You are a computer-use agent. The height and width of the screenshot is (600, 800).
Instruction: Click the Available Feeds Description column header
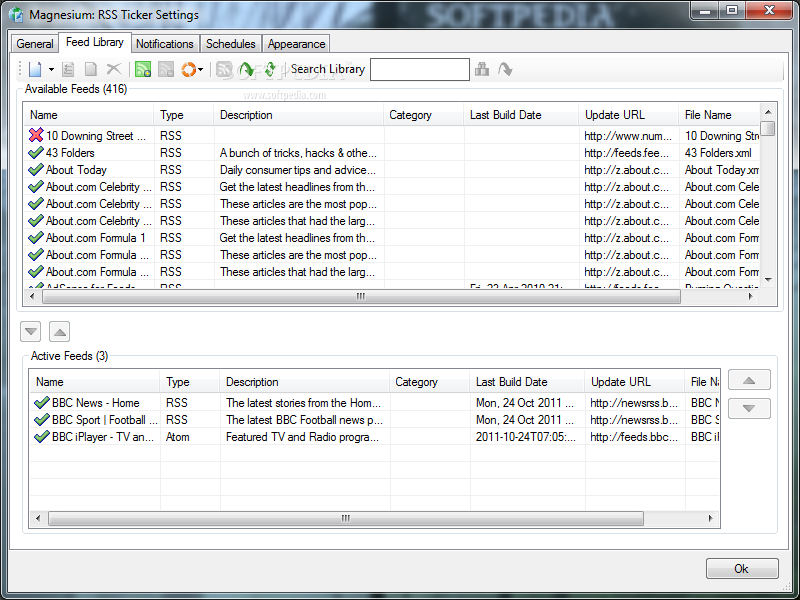[298, 115]
